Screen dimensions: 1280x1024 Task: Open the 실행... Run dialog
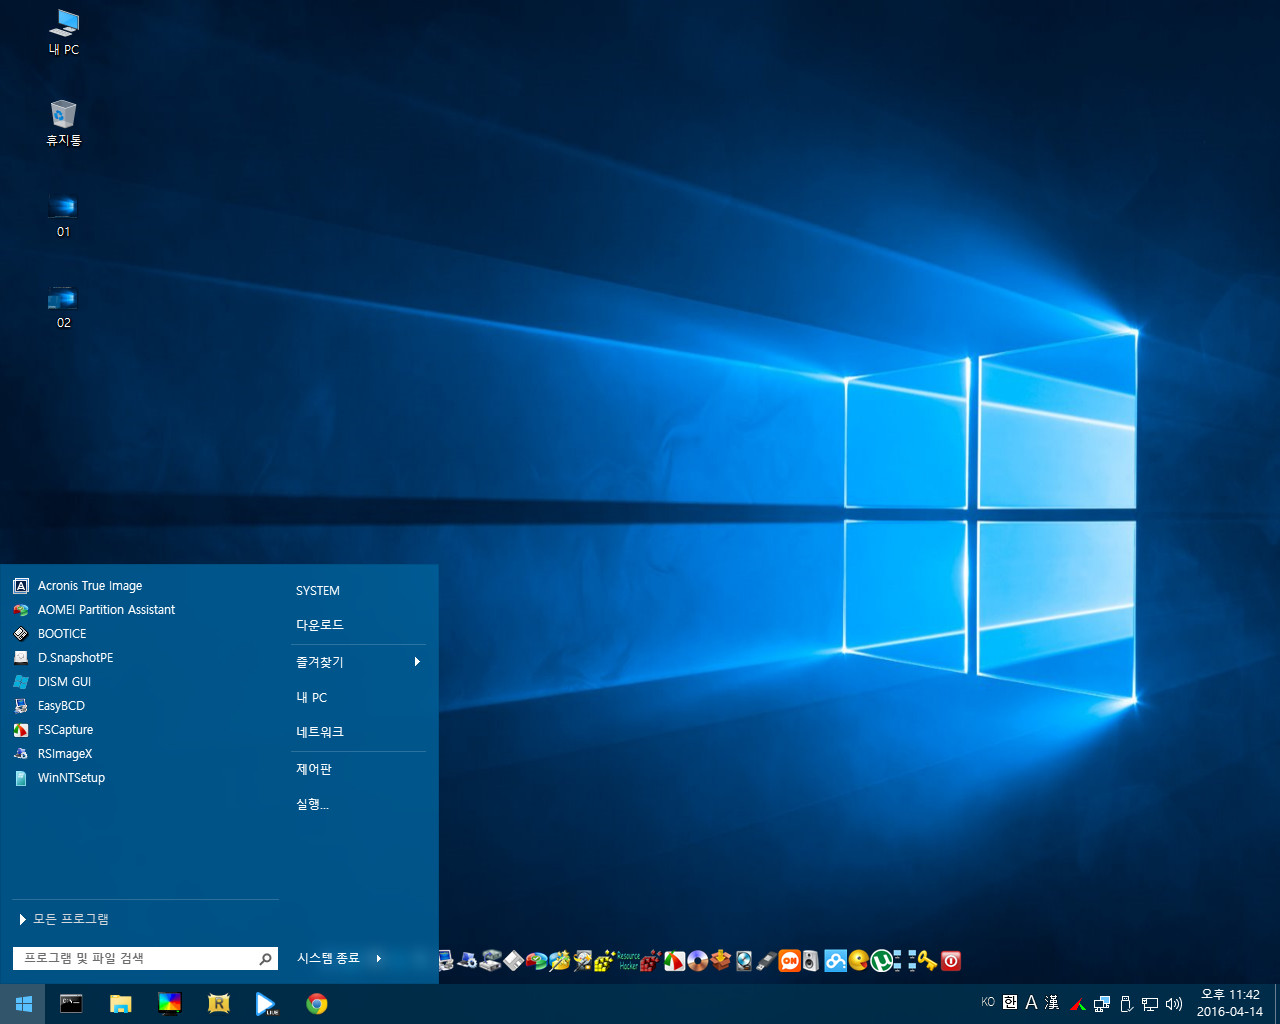point(312,804)
